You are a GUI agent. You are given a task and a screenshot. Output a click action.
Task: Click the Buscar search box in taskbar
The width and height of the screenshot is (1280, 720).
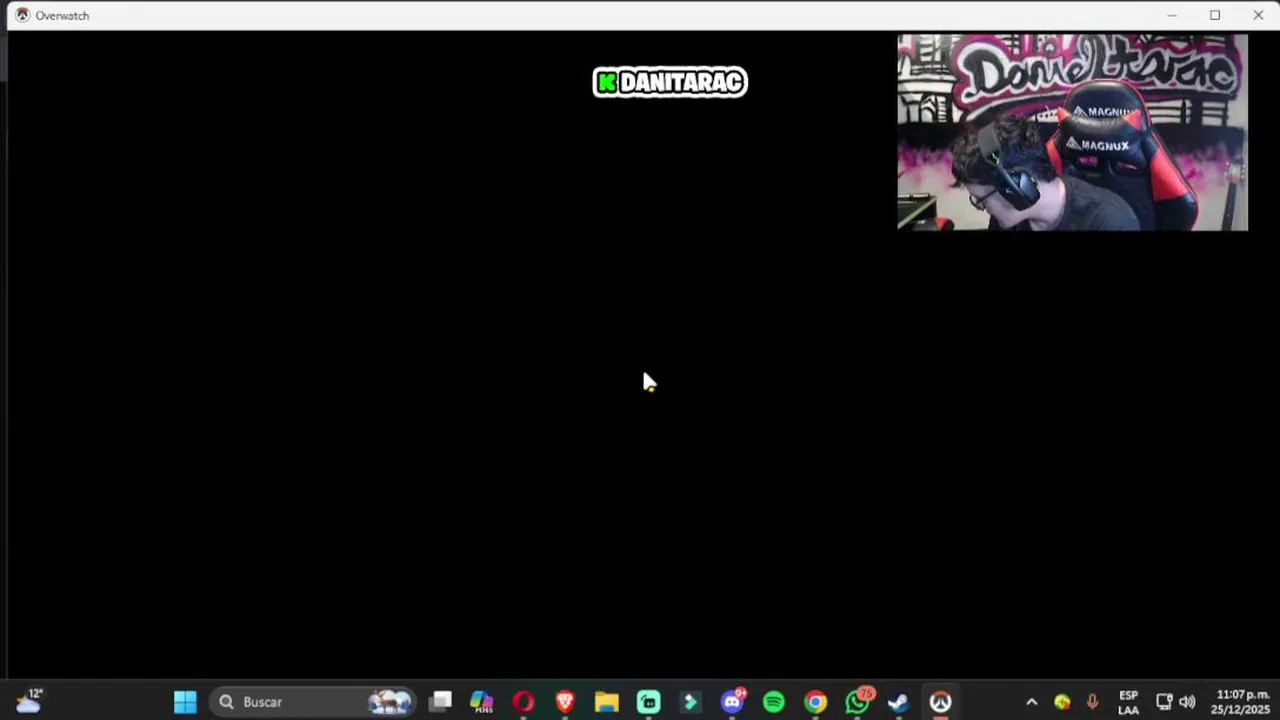tap(314, 702)
